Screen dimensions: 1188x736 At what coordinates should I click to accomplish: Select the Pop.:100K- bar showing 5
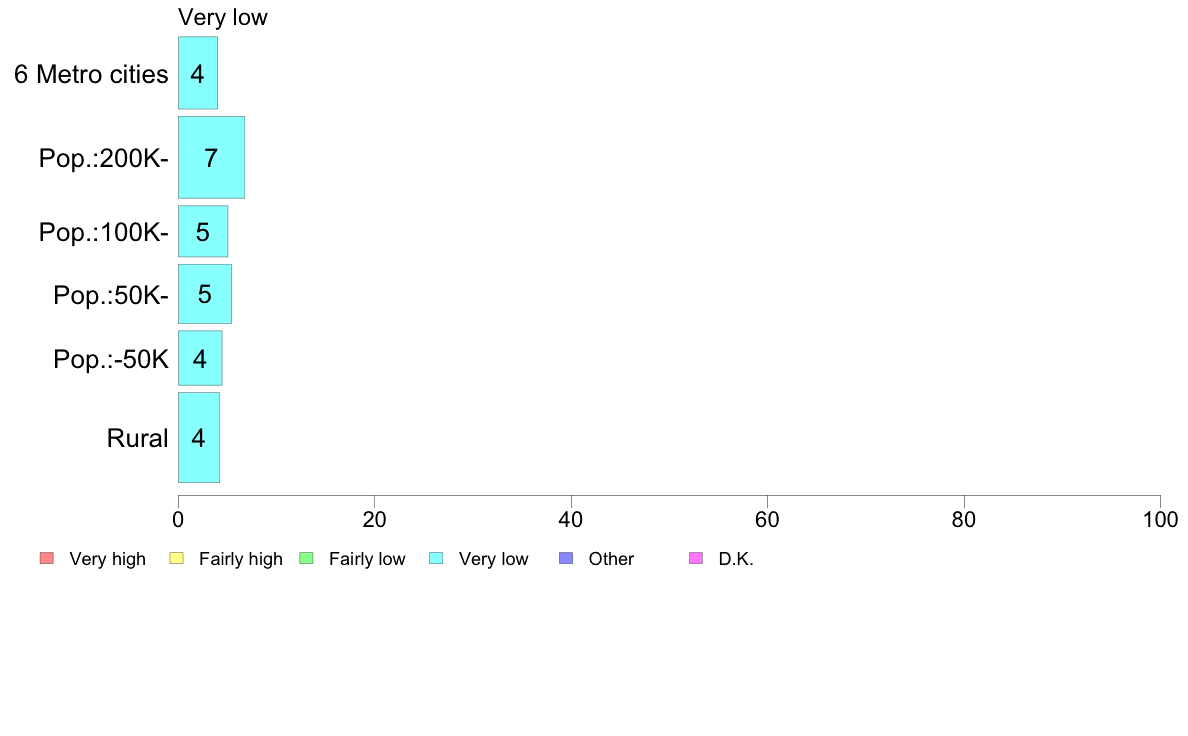203,231
